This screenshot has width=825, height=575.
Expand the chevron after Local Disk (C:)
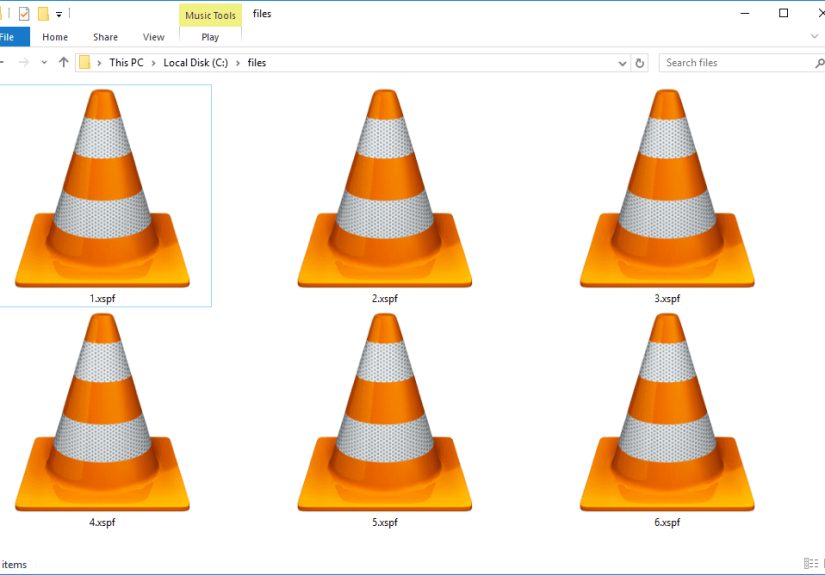click(238, 63)
